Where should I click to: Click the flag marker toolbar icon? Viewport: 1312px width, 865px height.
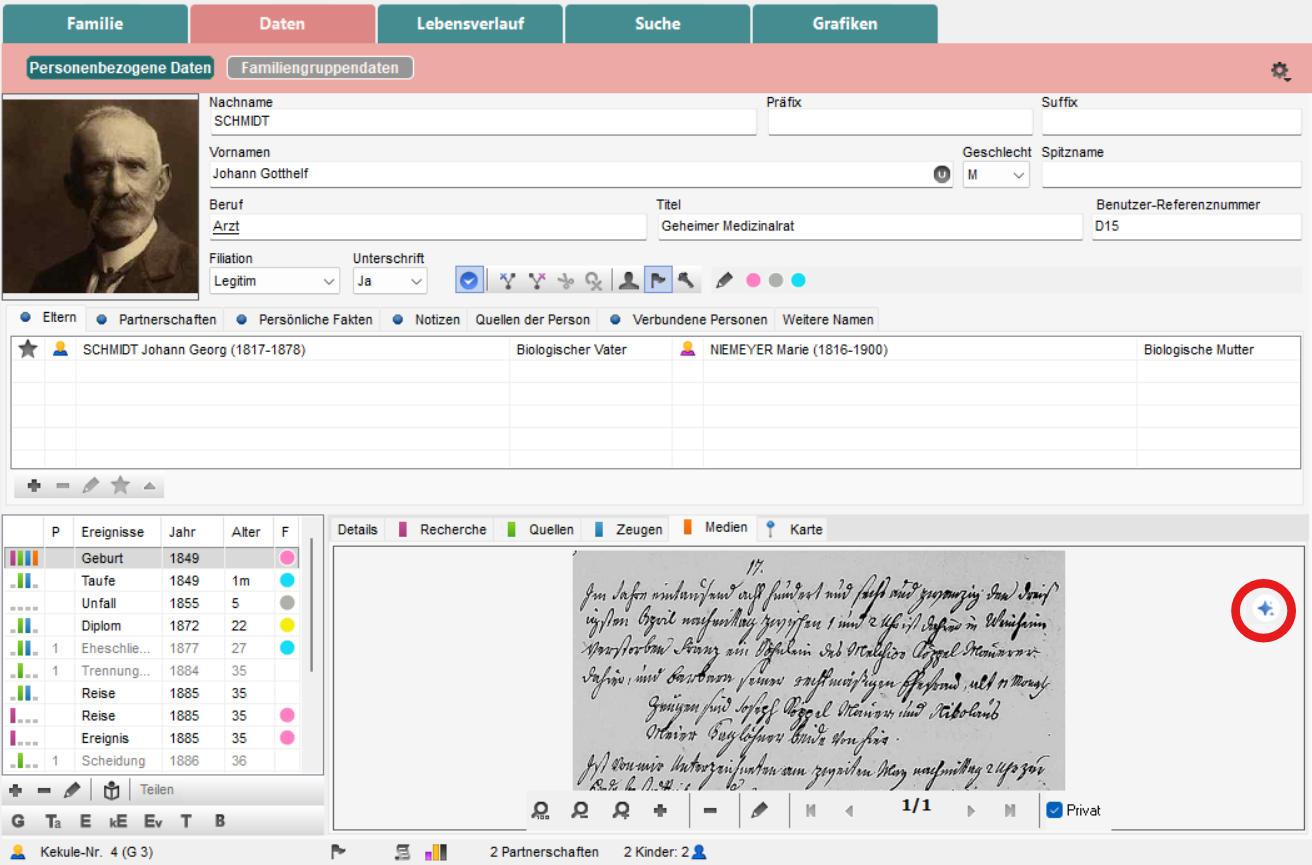click(x=657, y=281)
